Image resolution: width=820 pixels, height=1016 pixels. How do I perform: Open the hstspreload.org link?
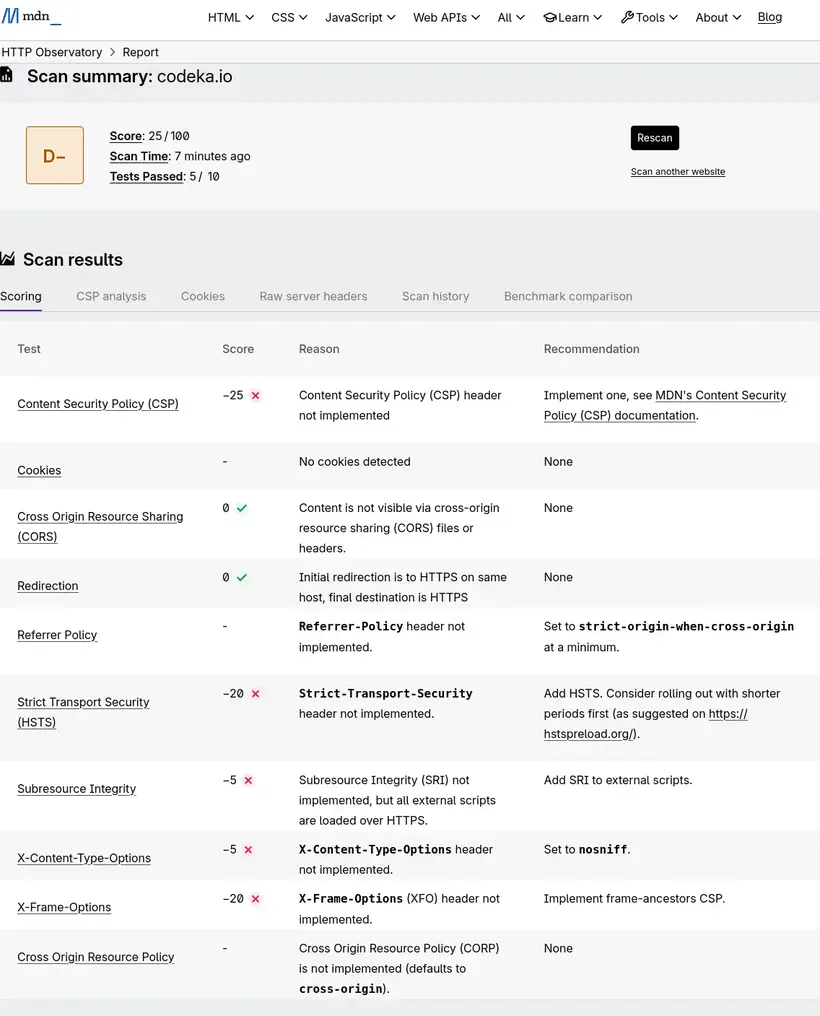[590, 734]
